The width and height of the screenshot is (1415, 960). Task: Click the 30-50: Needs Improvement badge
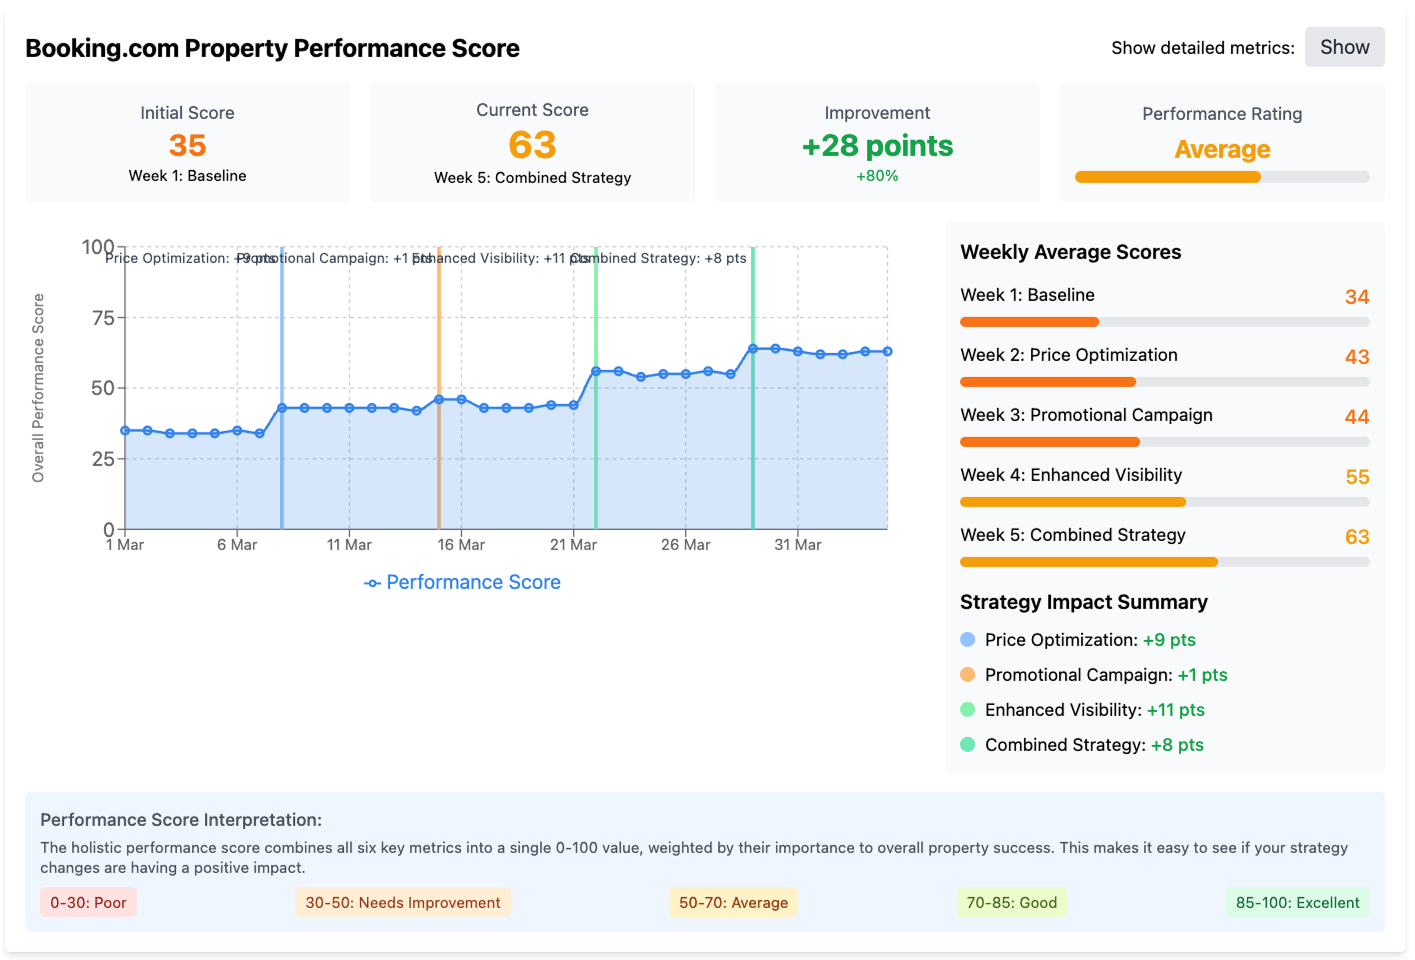point(403,902)
